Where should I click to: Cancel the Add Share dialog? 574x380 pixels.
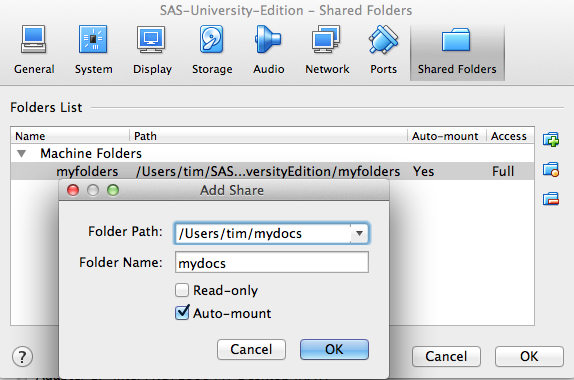click(251, 349)
